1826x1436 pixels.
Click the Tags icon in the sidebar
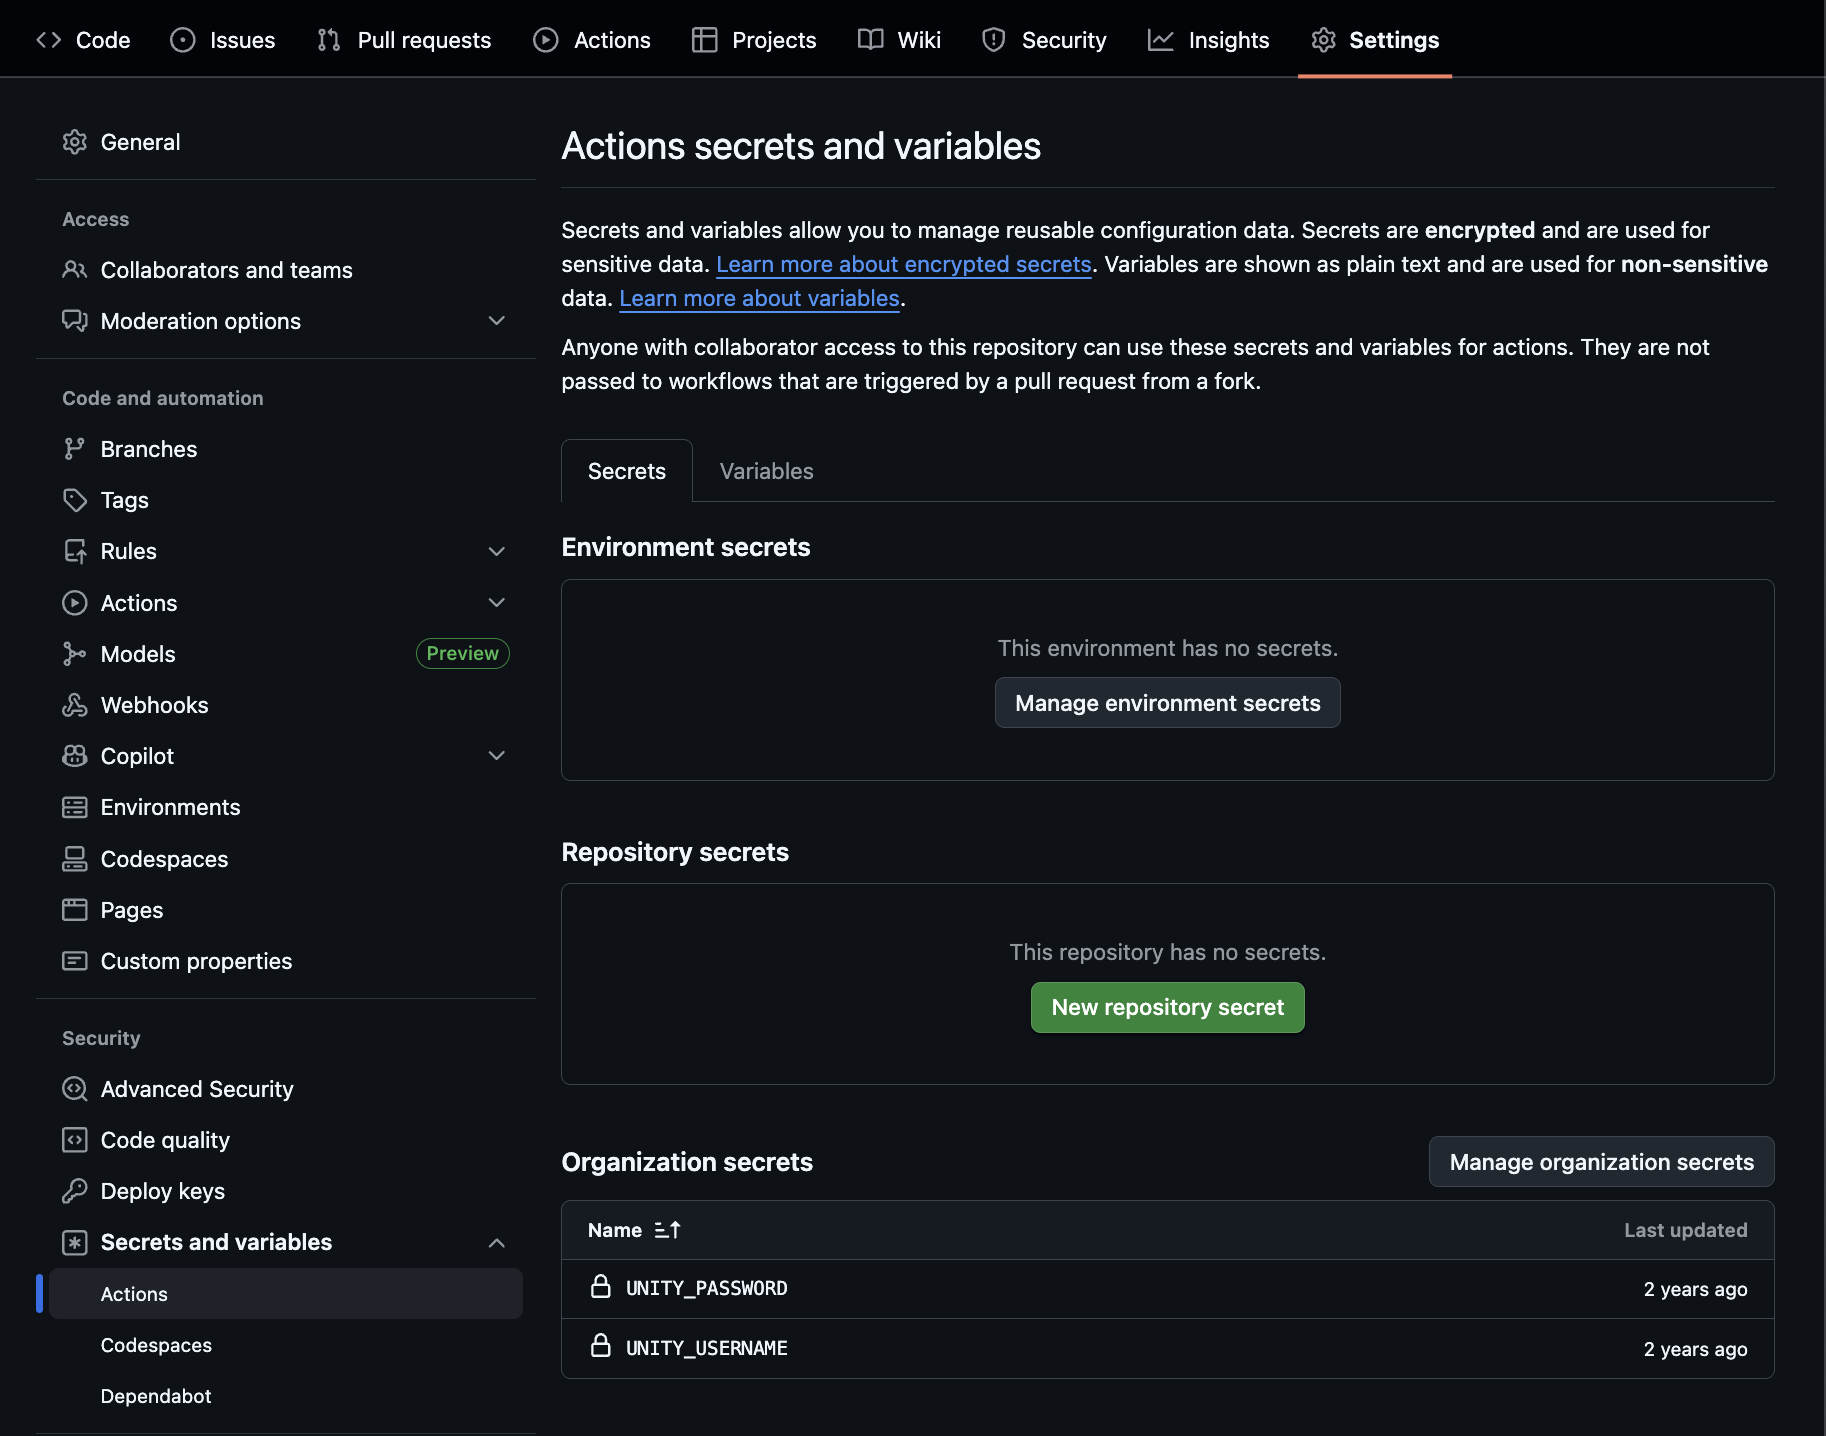tap(75, 499)
